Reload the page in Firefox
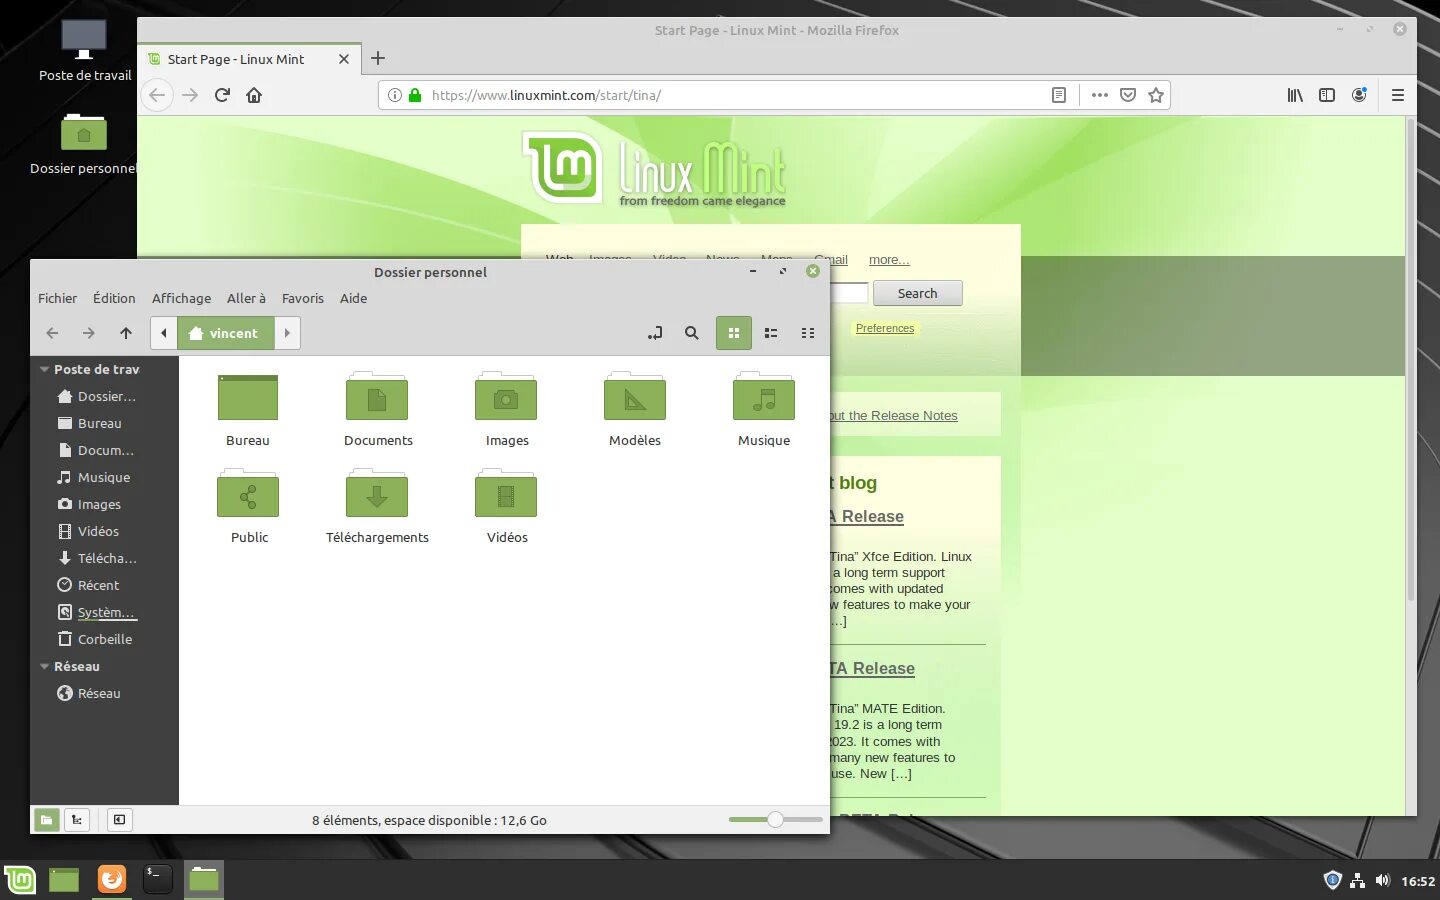 (222, 95)
